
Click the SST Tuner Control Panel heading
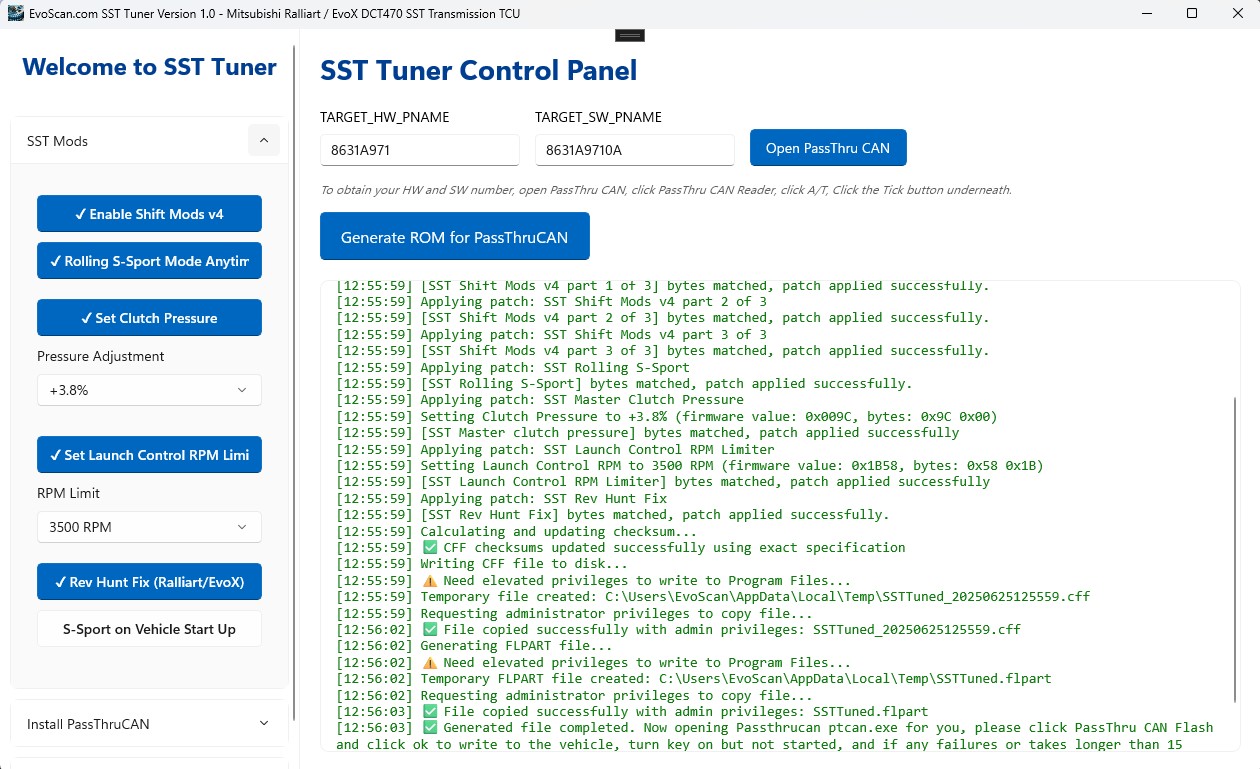pyautogui.click(x=478, y=71)
